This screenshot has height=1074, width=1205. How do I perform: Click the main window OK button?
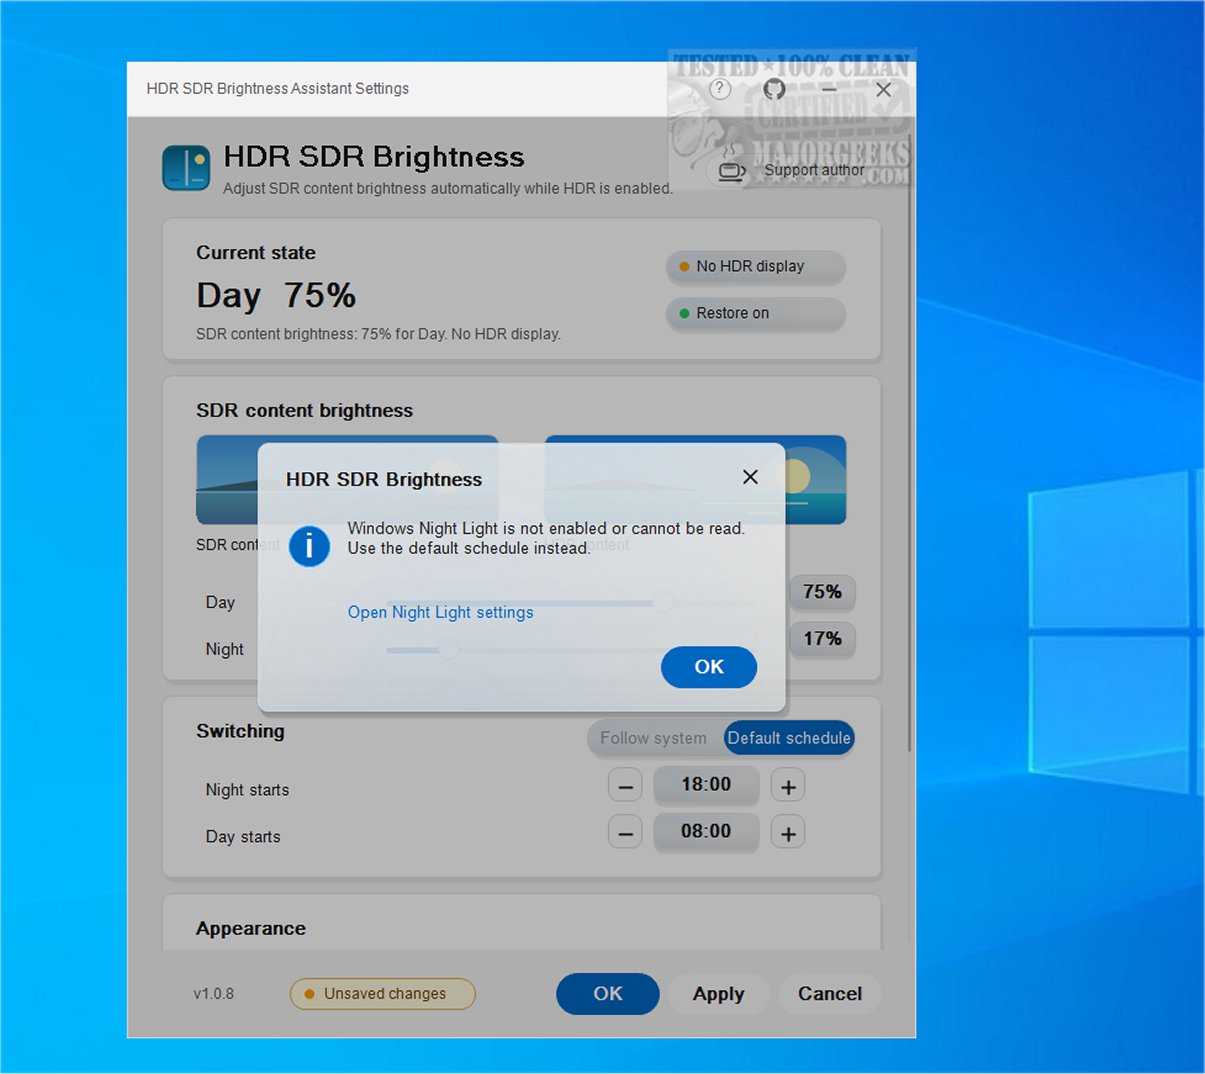click(x=608, y=994)
